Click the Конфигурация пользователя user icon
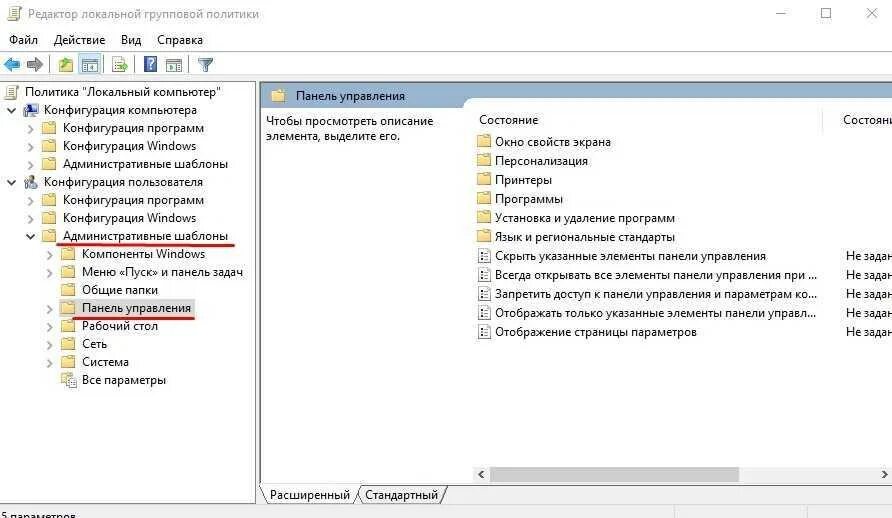The width and height of the screenshot is (892, 518). tap(31, 182)
